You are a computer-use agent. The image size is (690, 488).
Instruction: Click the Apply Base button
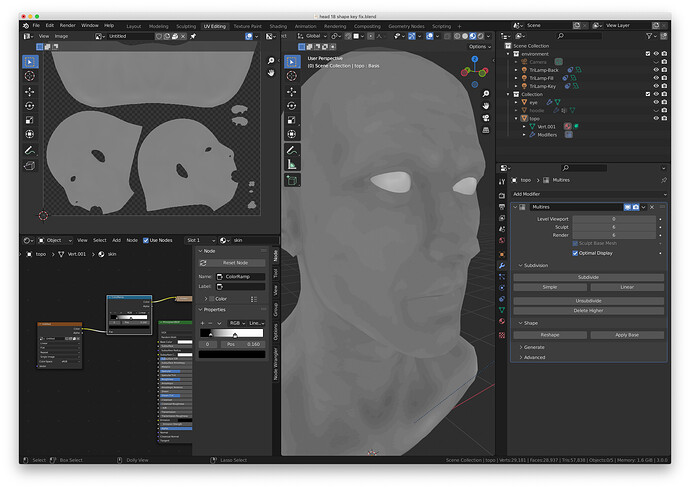(627, 335)
